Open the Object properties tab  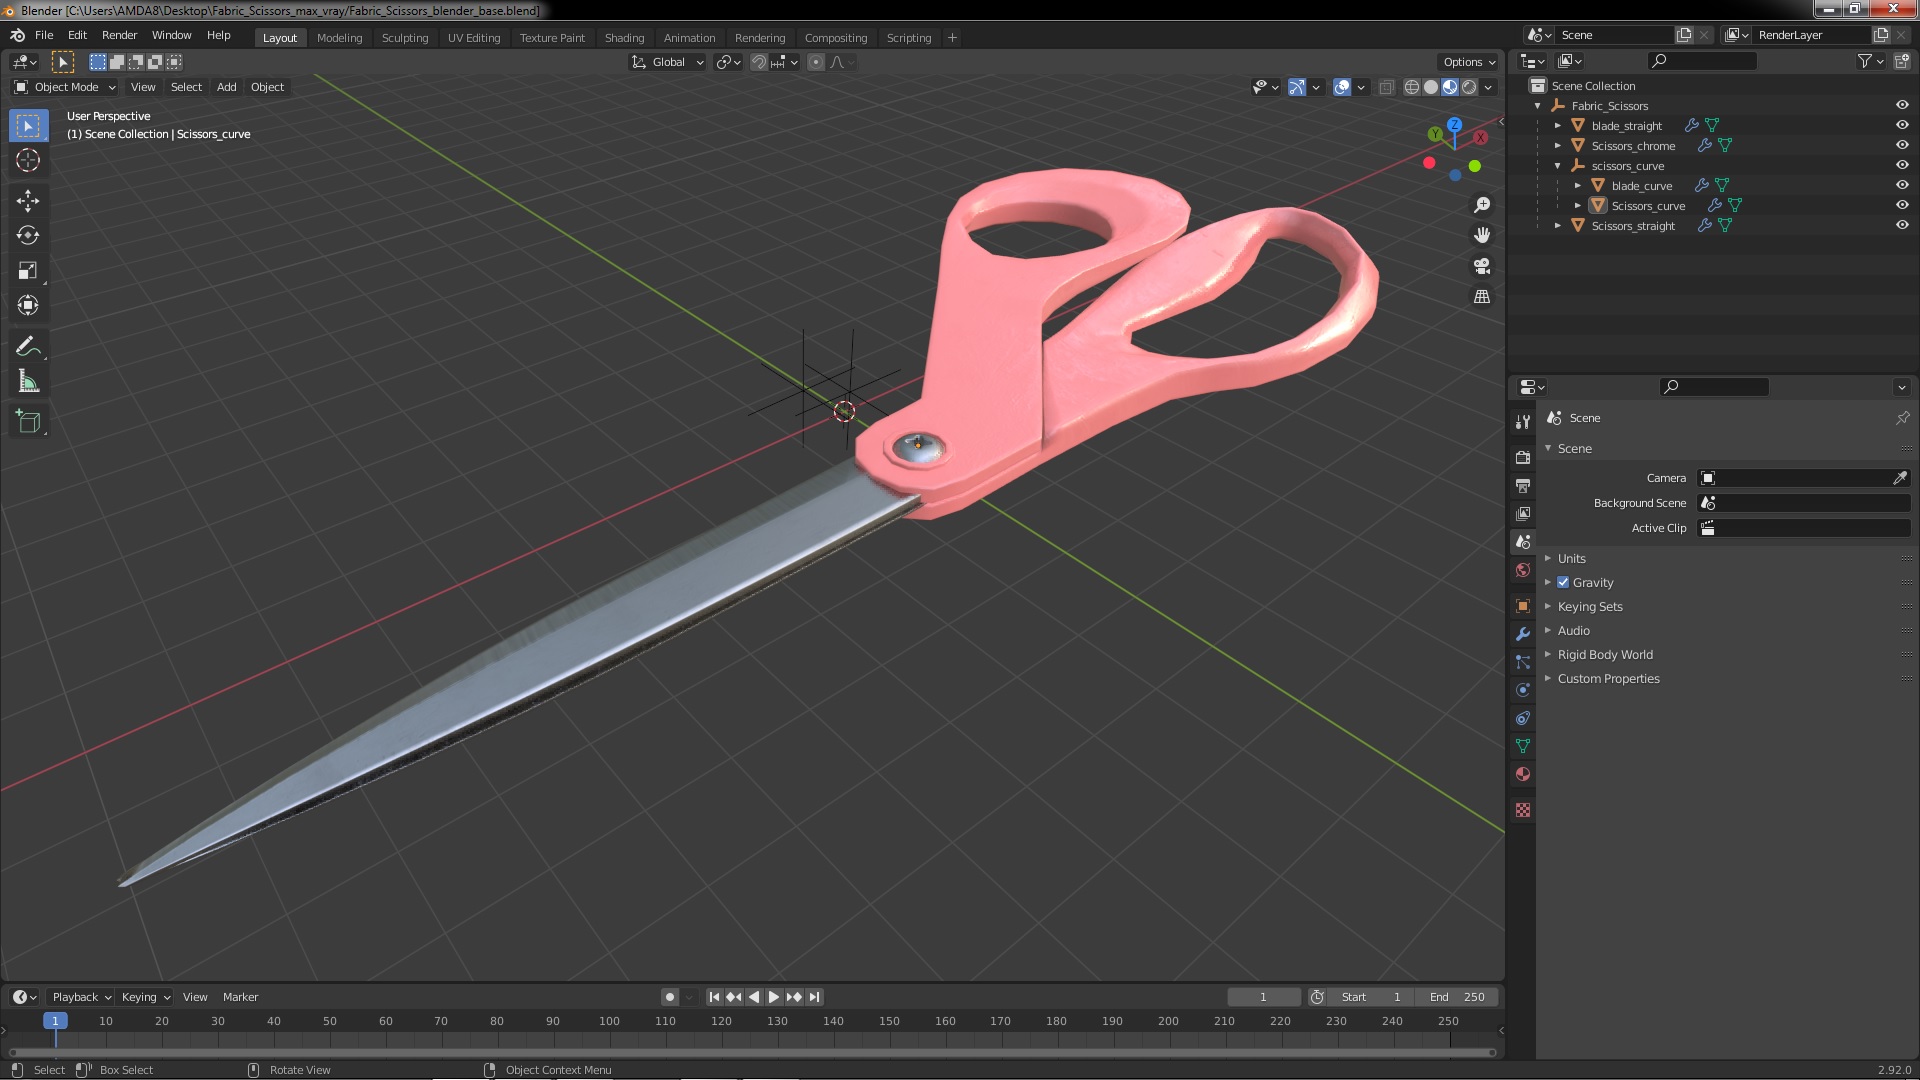[1523, 606]
